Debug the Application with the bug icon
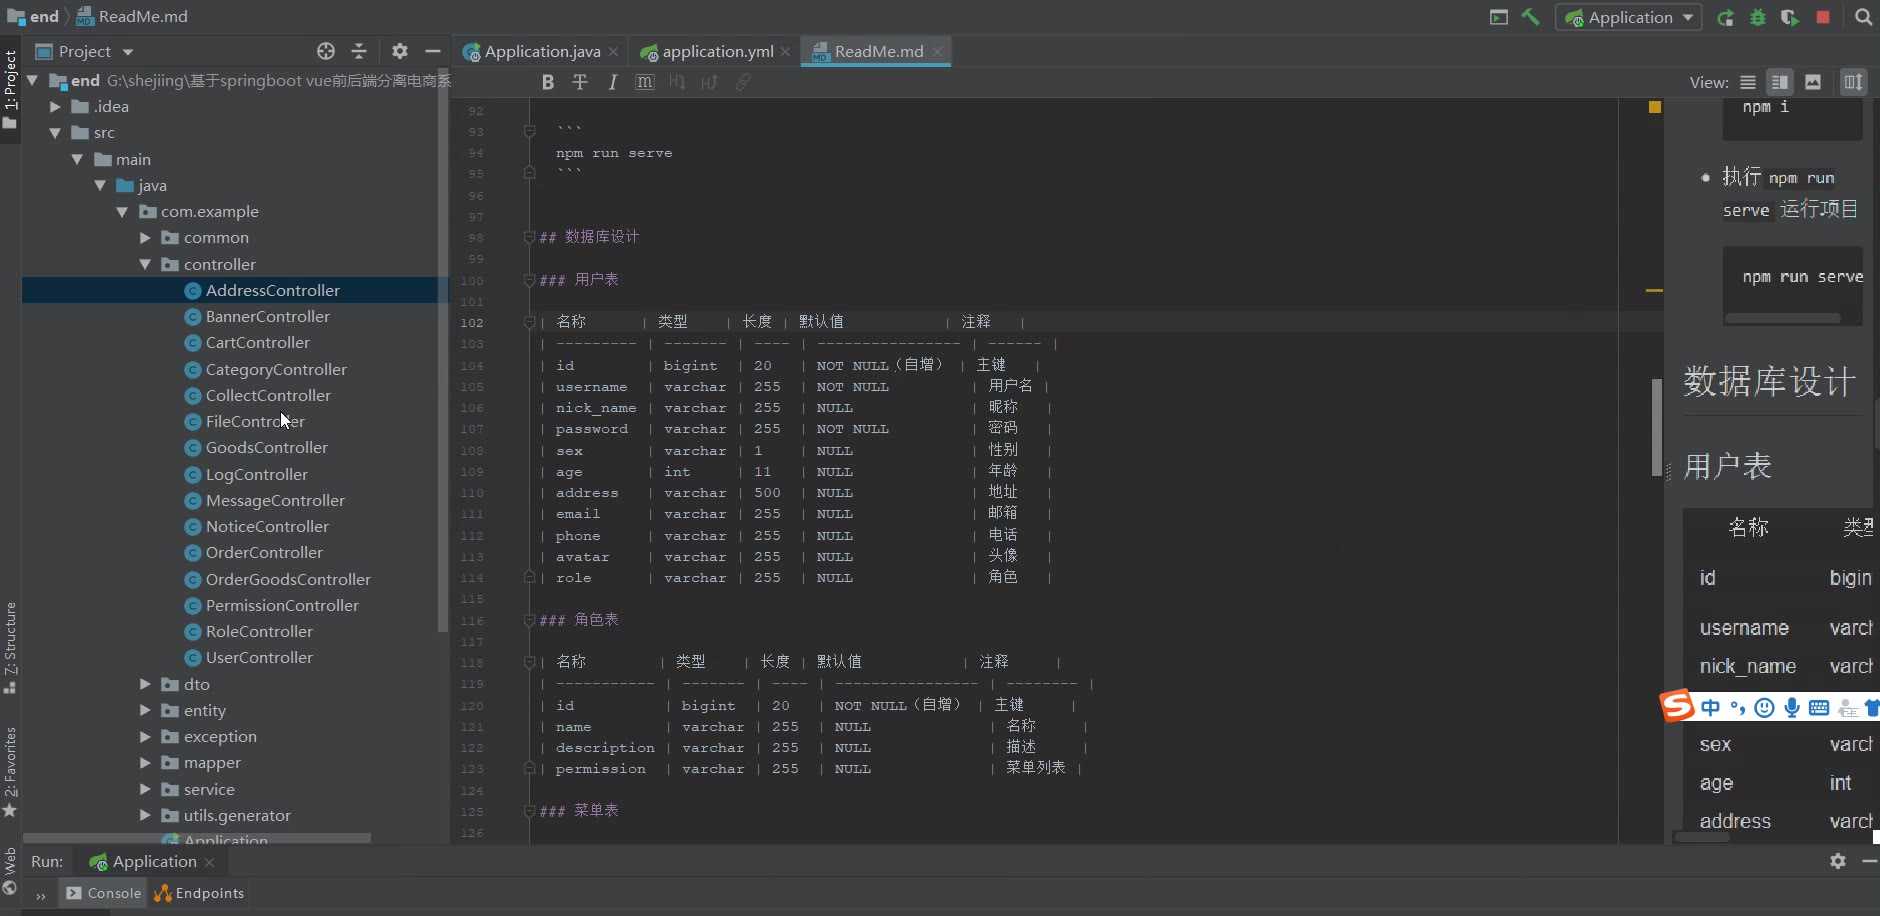Screen dimensions: 1880x916 1757,17
